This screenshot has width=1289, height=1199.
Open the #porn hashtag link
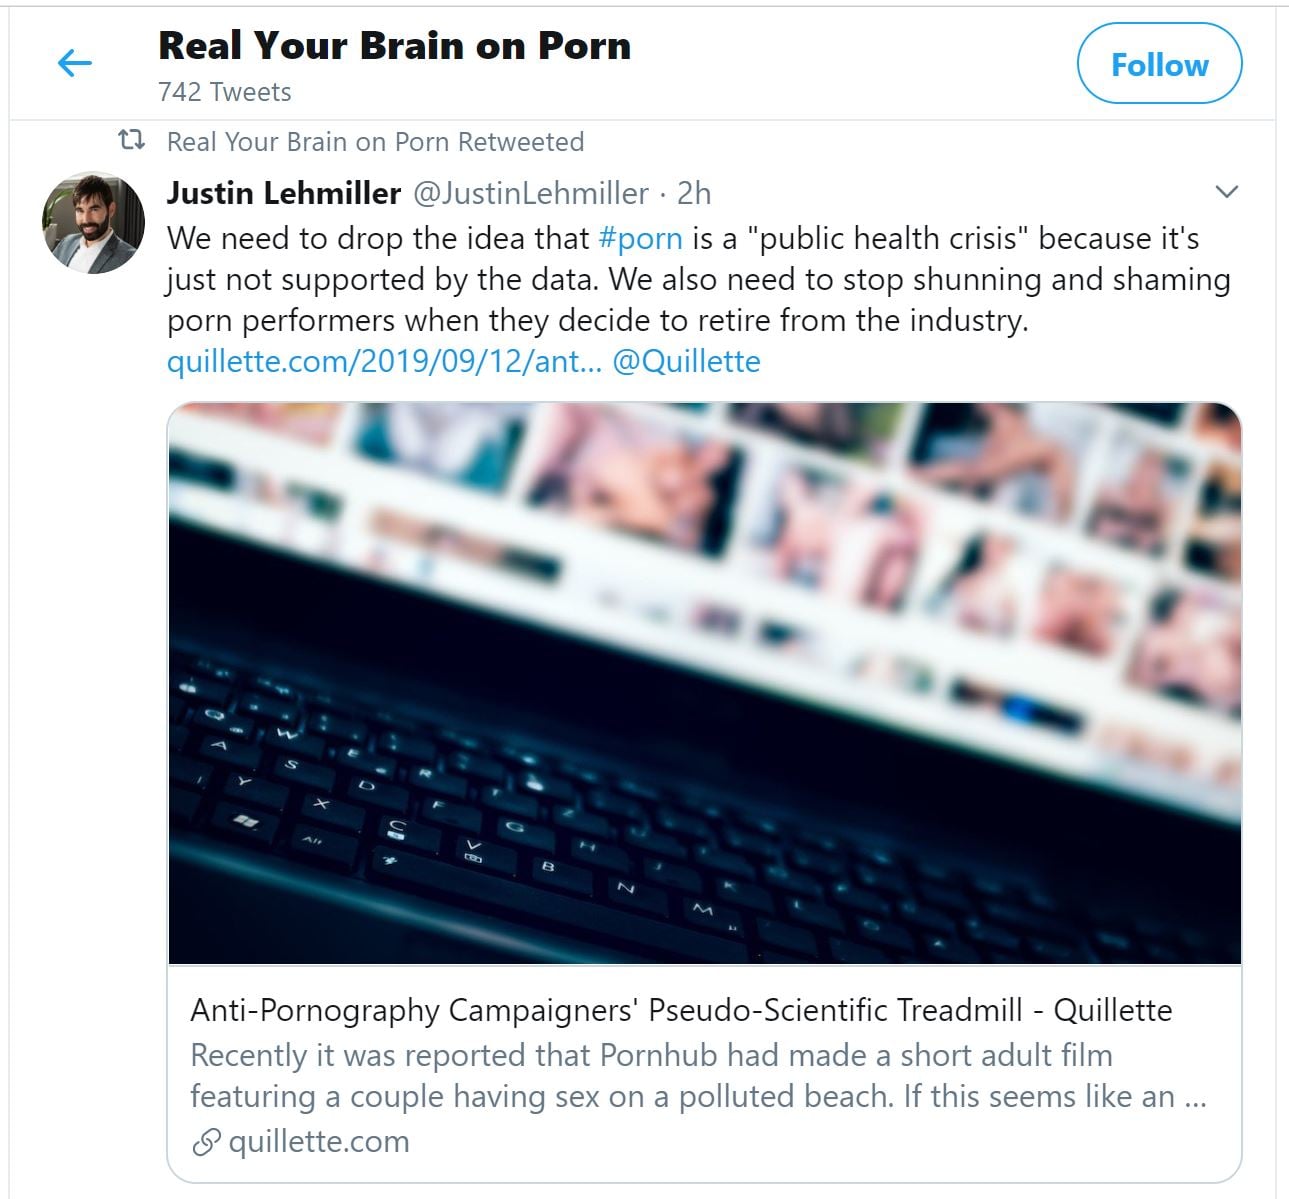[x=640, y=238]
